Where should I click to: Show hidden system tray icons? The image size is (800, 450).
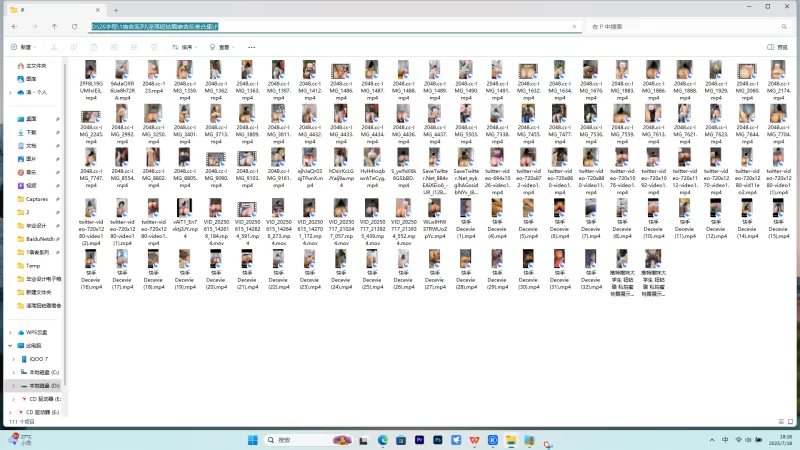[712, 440]
